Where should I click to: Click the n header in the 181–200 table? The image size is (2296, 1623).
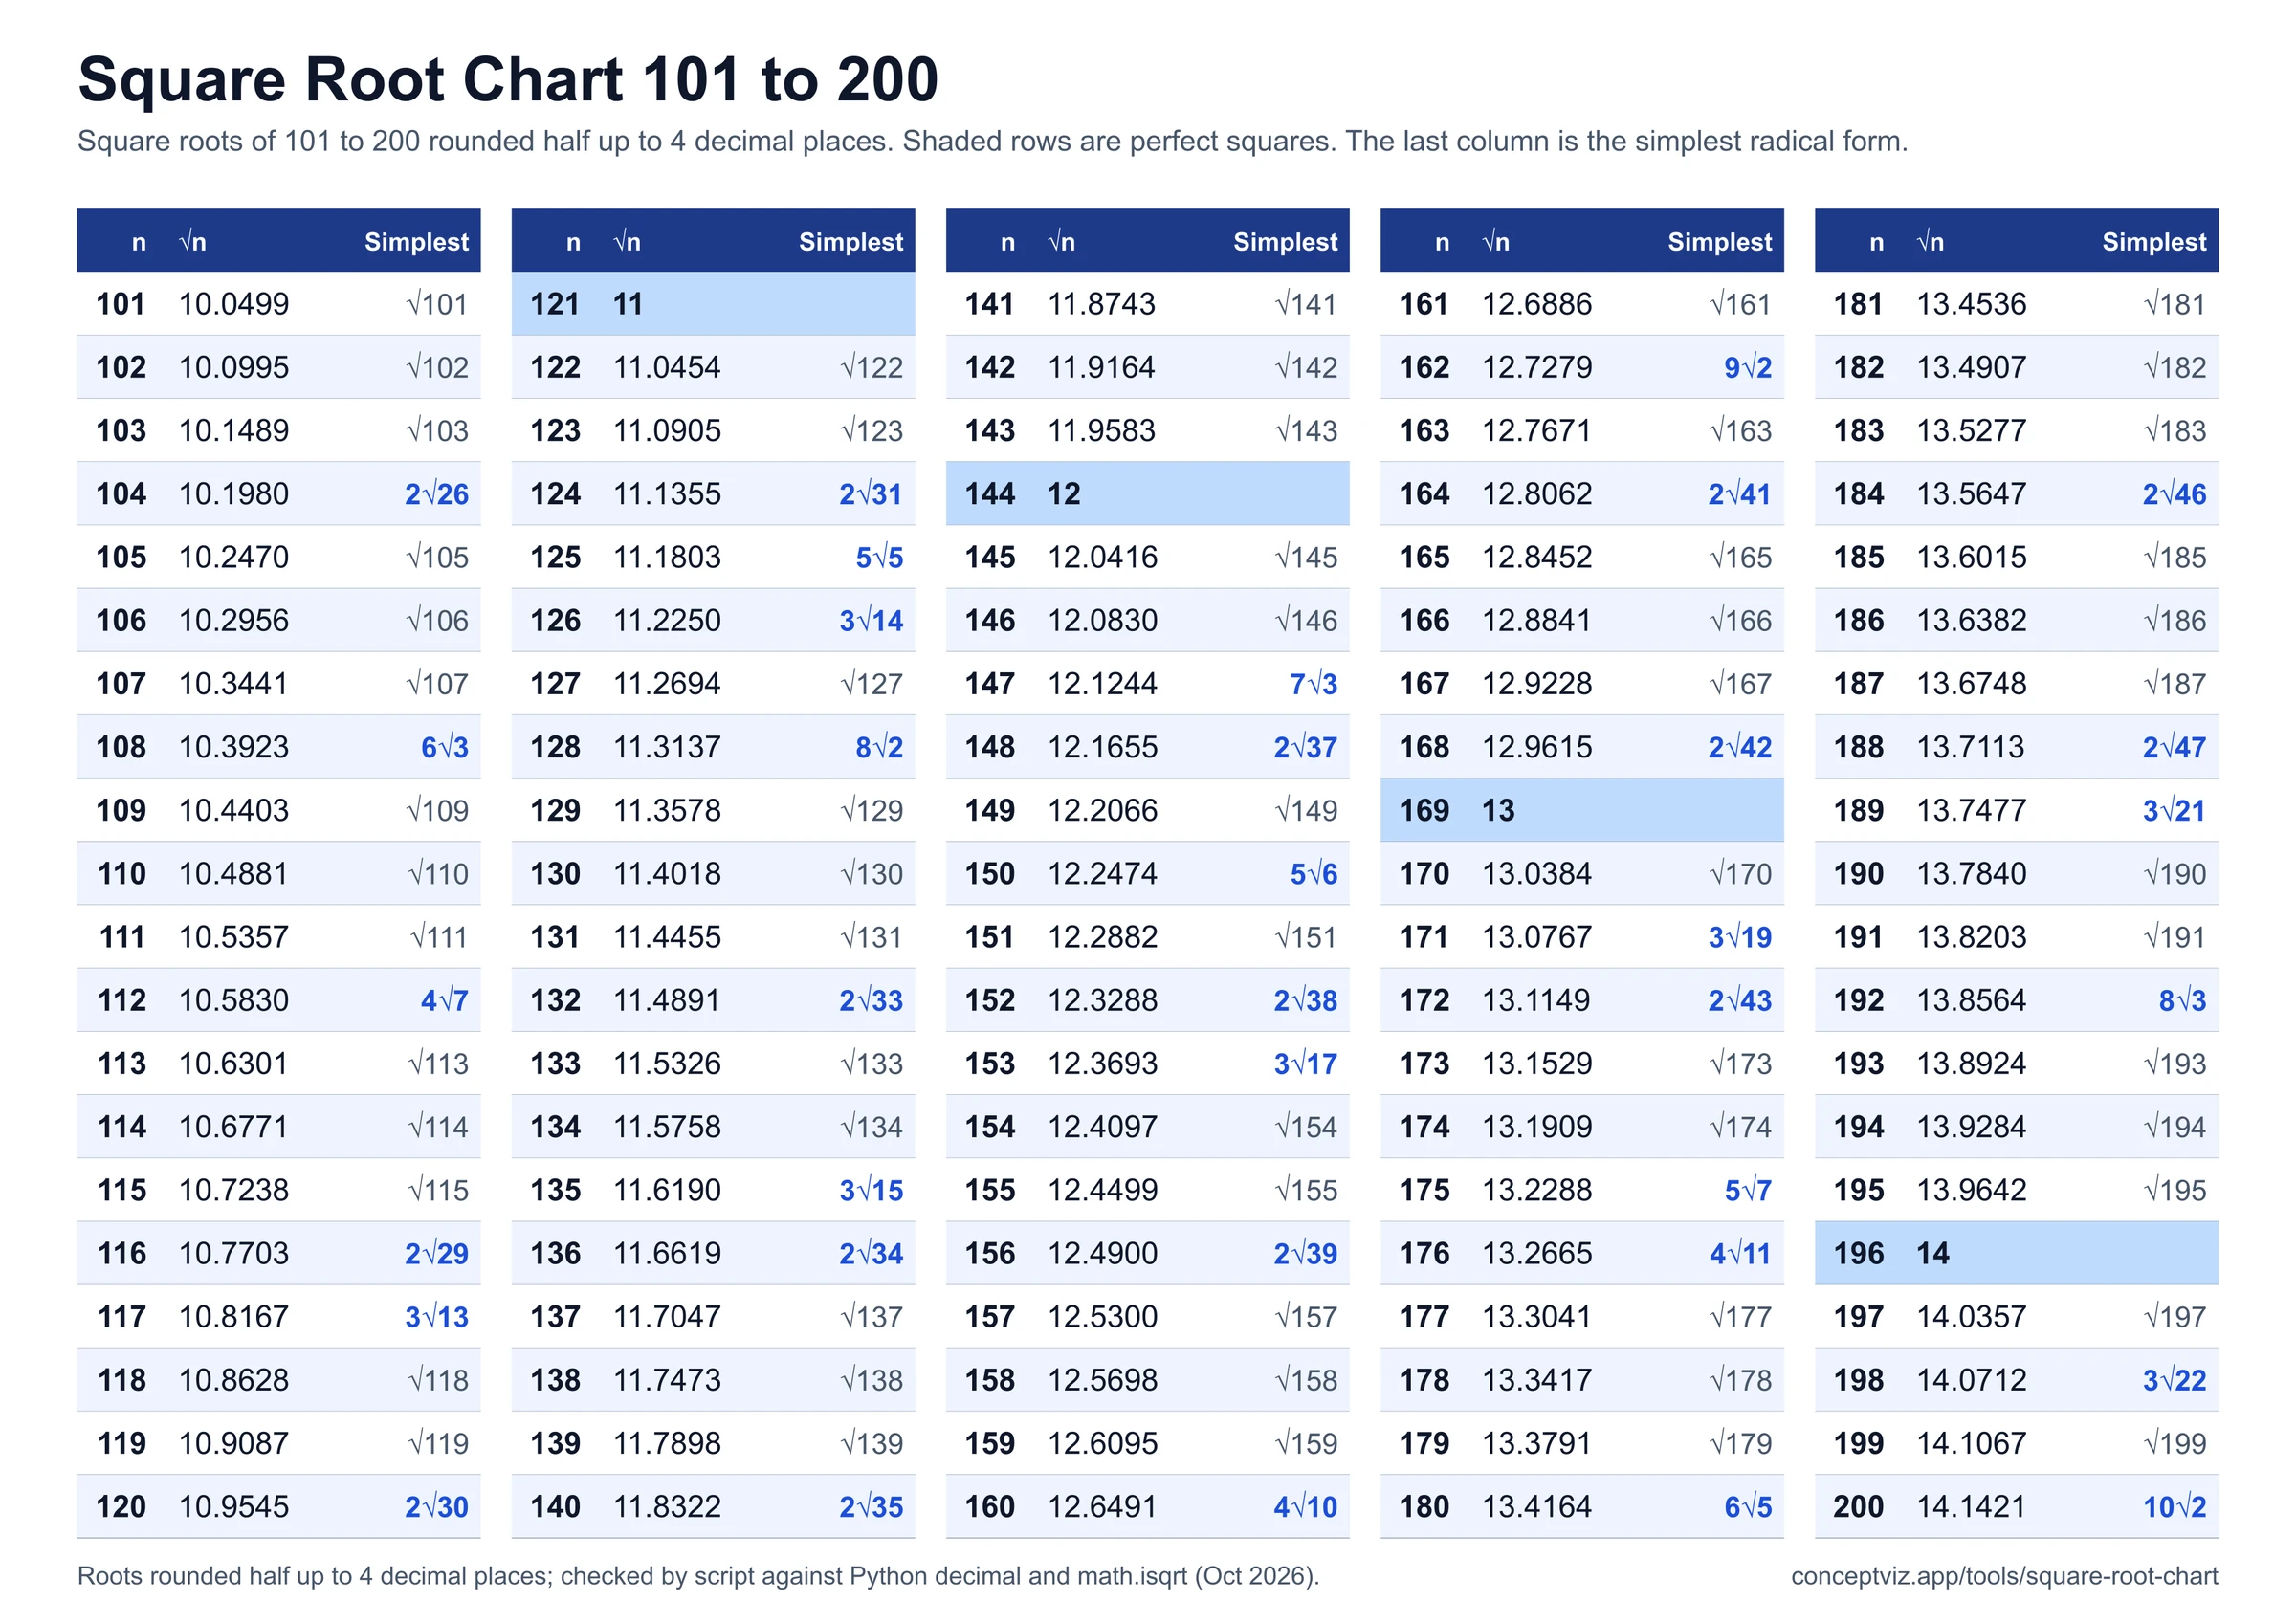[1877, 242]
